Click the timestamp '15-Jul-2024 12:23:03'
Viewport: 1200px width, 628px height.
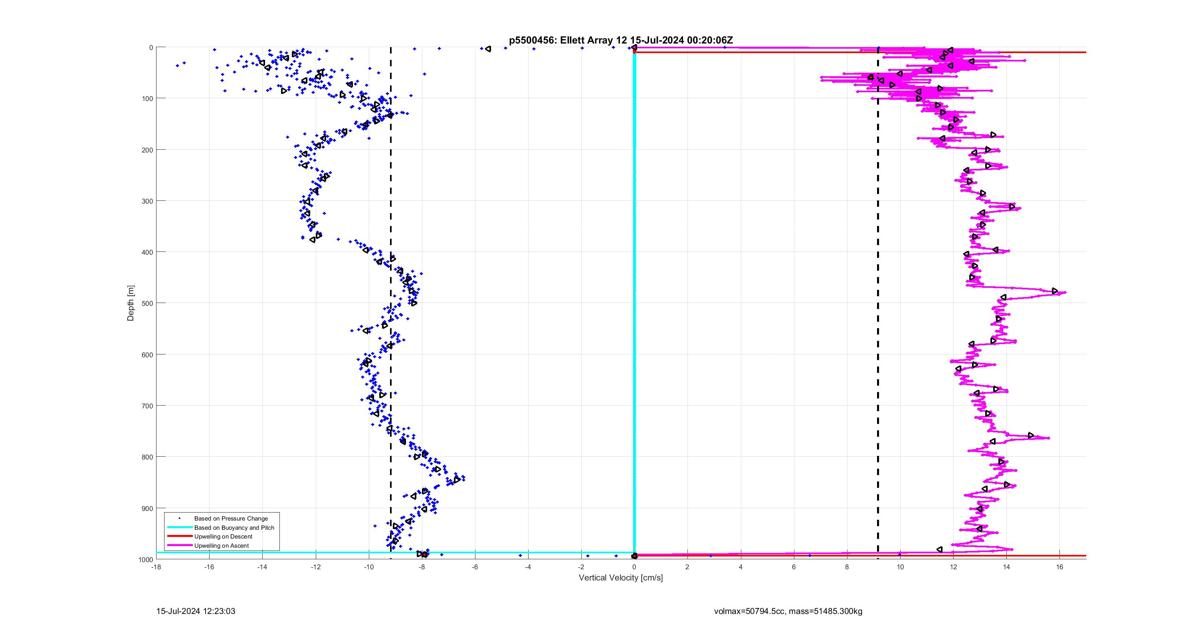click(x=196, y=610)
